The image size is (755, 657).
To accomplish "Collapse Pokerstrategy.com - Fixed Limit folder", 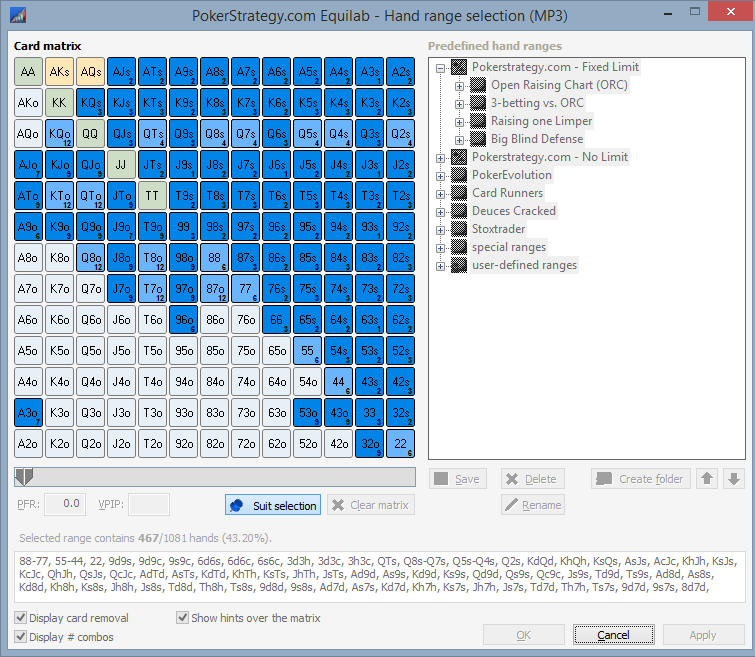I will [440, 68].
